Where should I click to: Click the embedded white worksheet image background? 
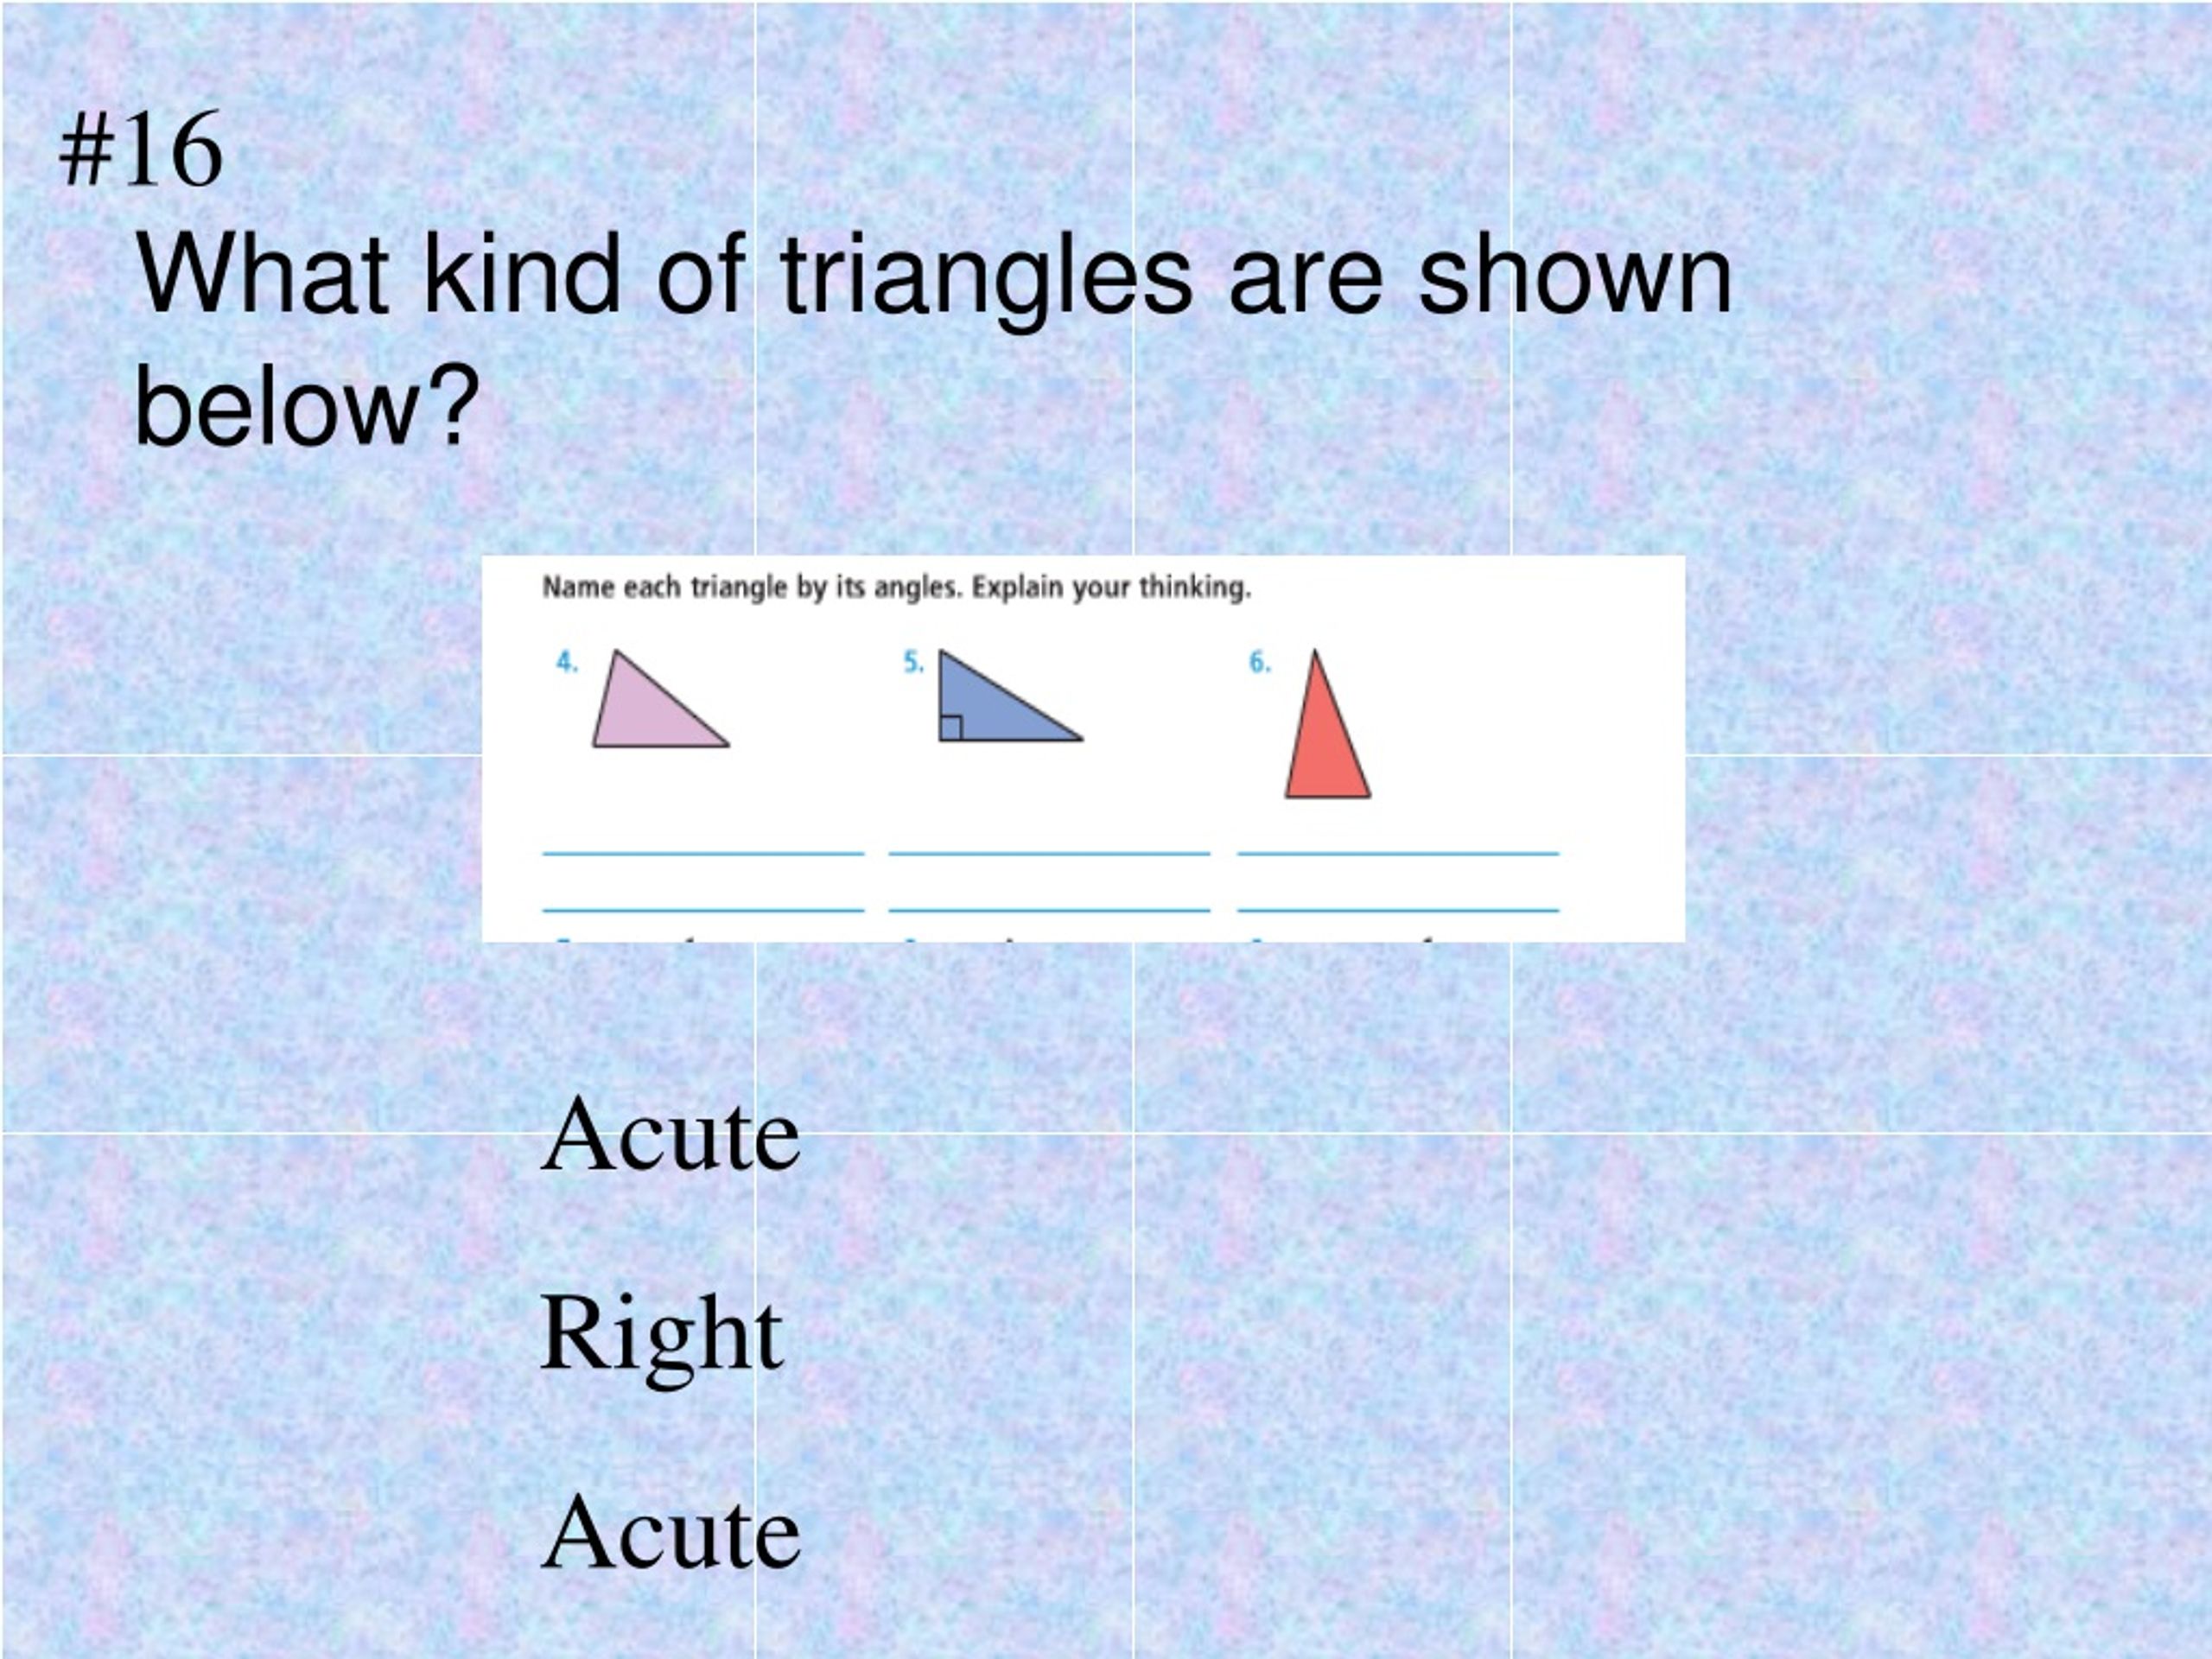pos(1083,749)
